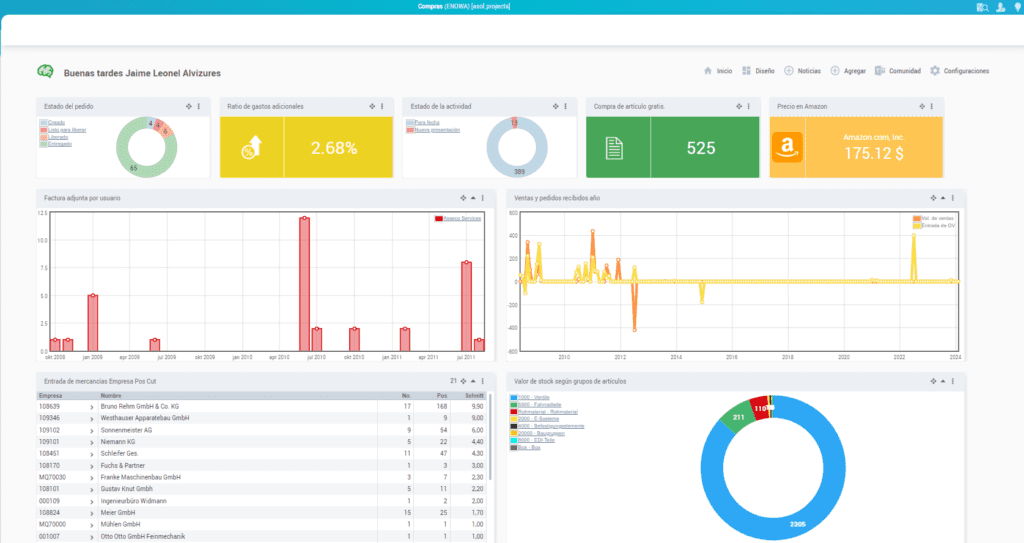Click the Agregar plus icon

[x=835, y=71]
